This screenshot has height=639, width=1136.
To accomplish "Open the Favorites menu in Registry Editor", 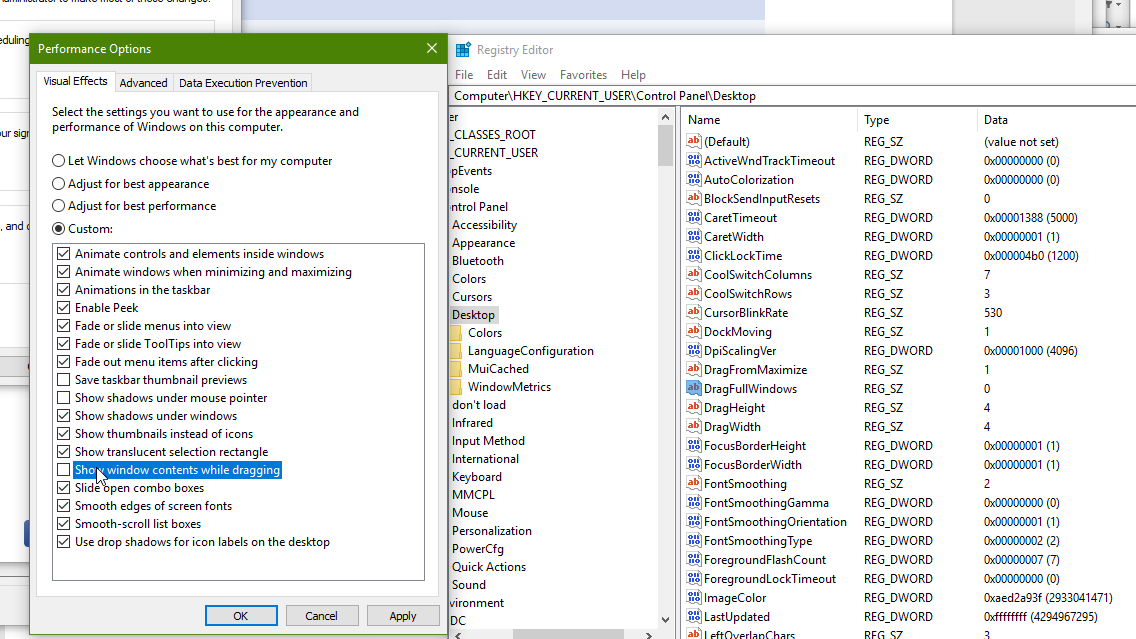I will 583,75.
